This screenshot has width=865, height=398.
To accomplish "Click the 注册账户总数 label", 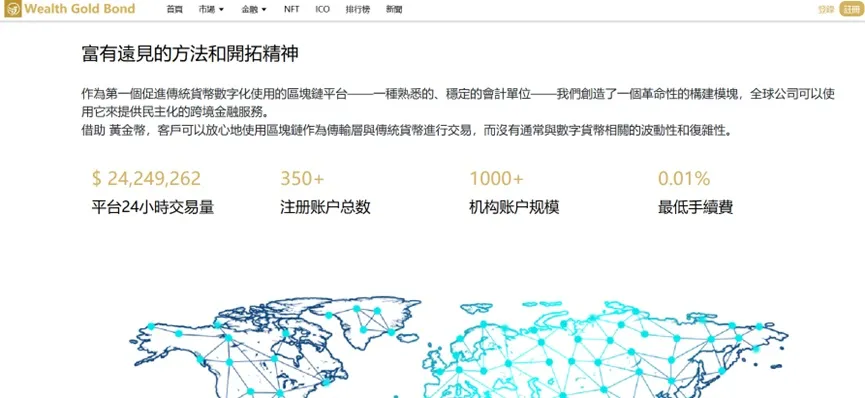I will click(x=325, y=207).
